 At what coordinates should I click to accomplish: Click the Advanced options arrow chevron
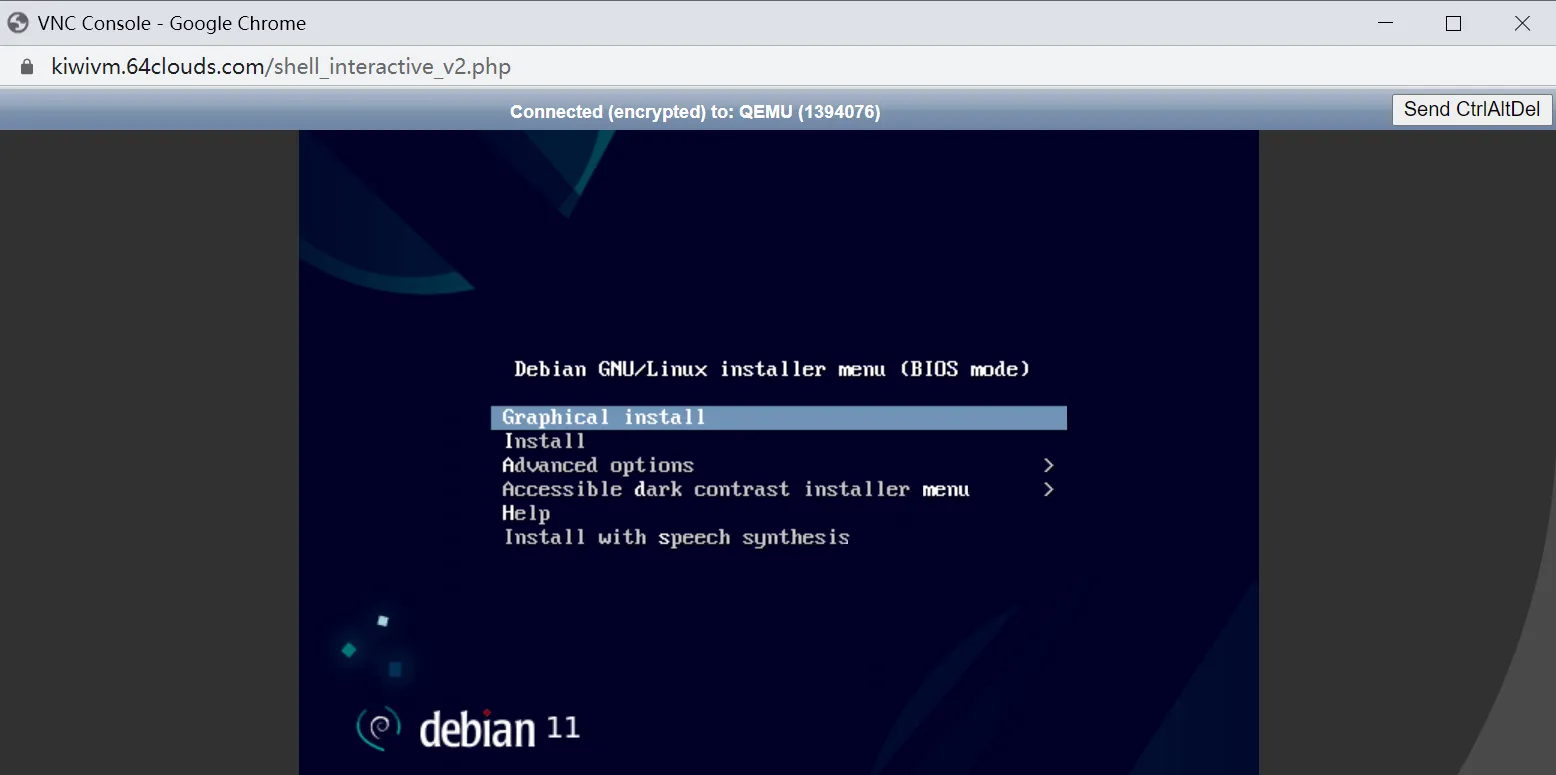(1048, 465)
